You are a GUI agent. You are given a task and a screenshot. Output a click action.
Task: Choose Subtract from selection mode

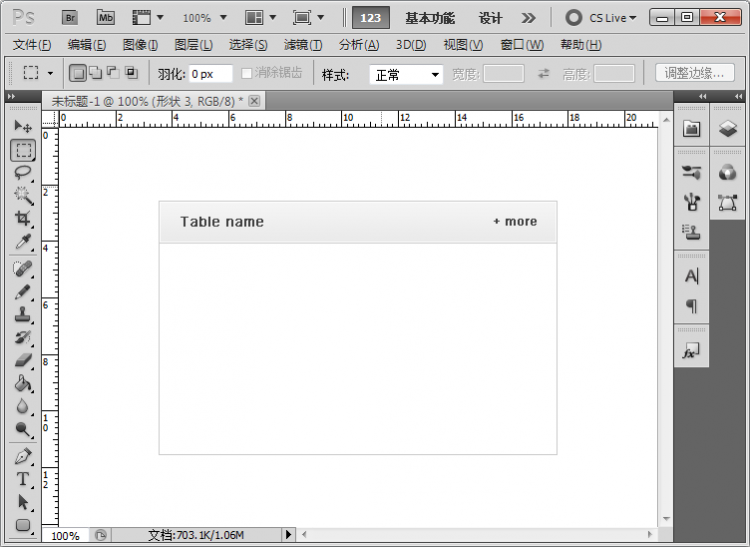pos(113,73)
